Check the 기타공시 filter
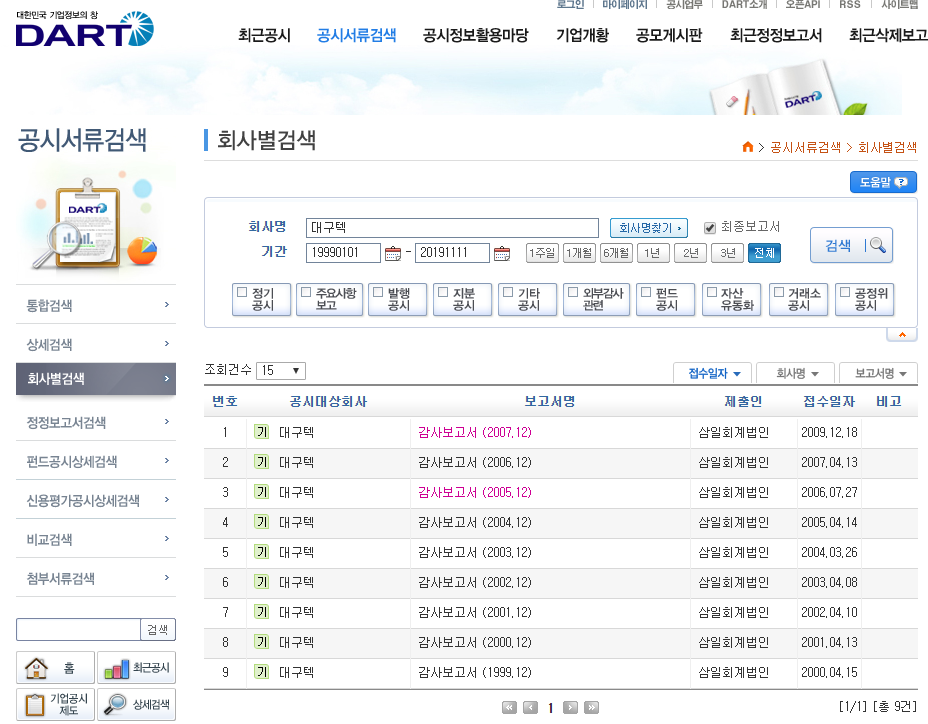Screen dimensions: 928x724 tap(508, 292)
